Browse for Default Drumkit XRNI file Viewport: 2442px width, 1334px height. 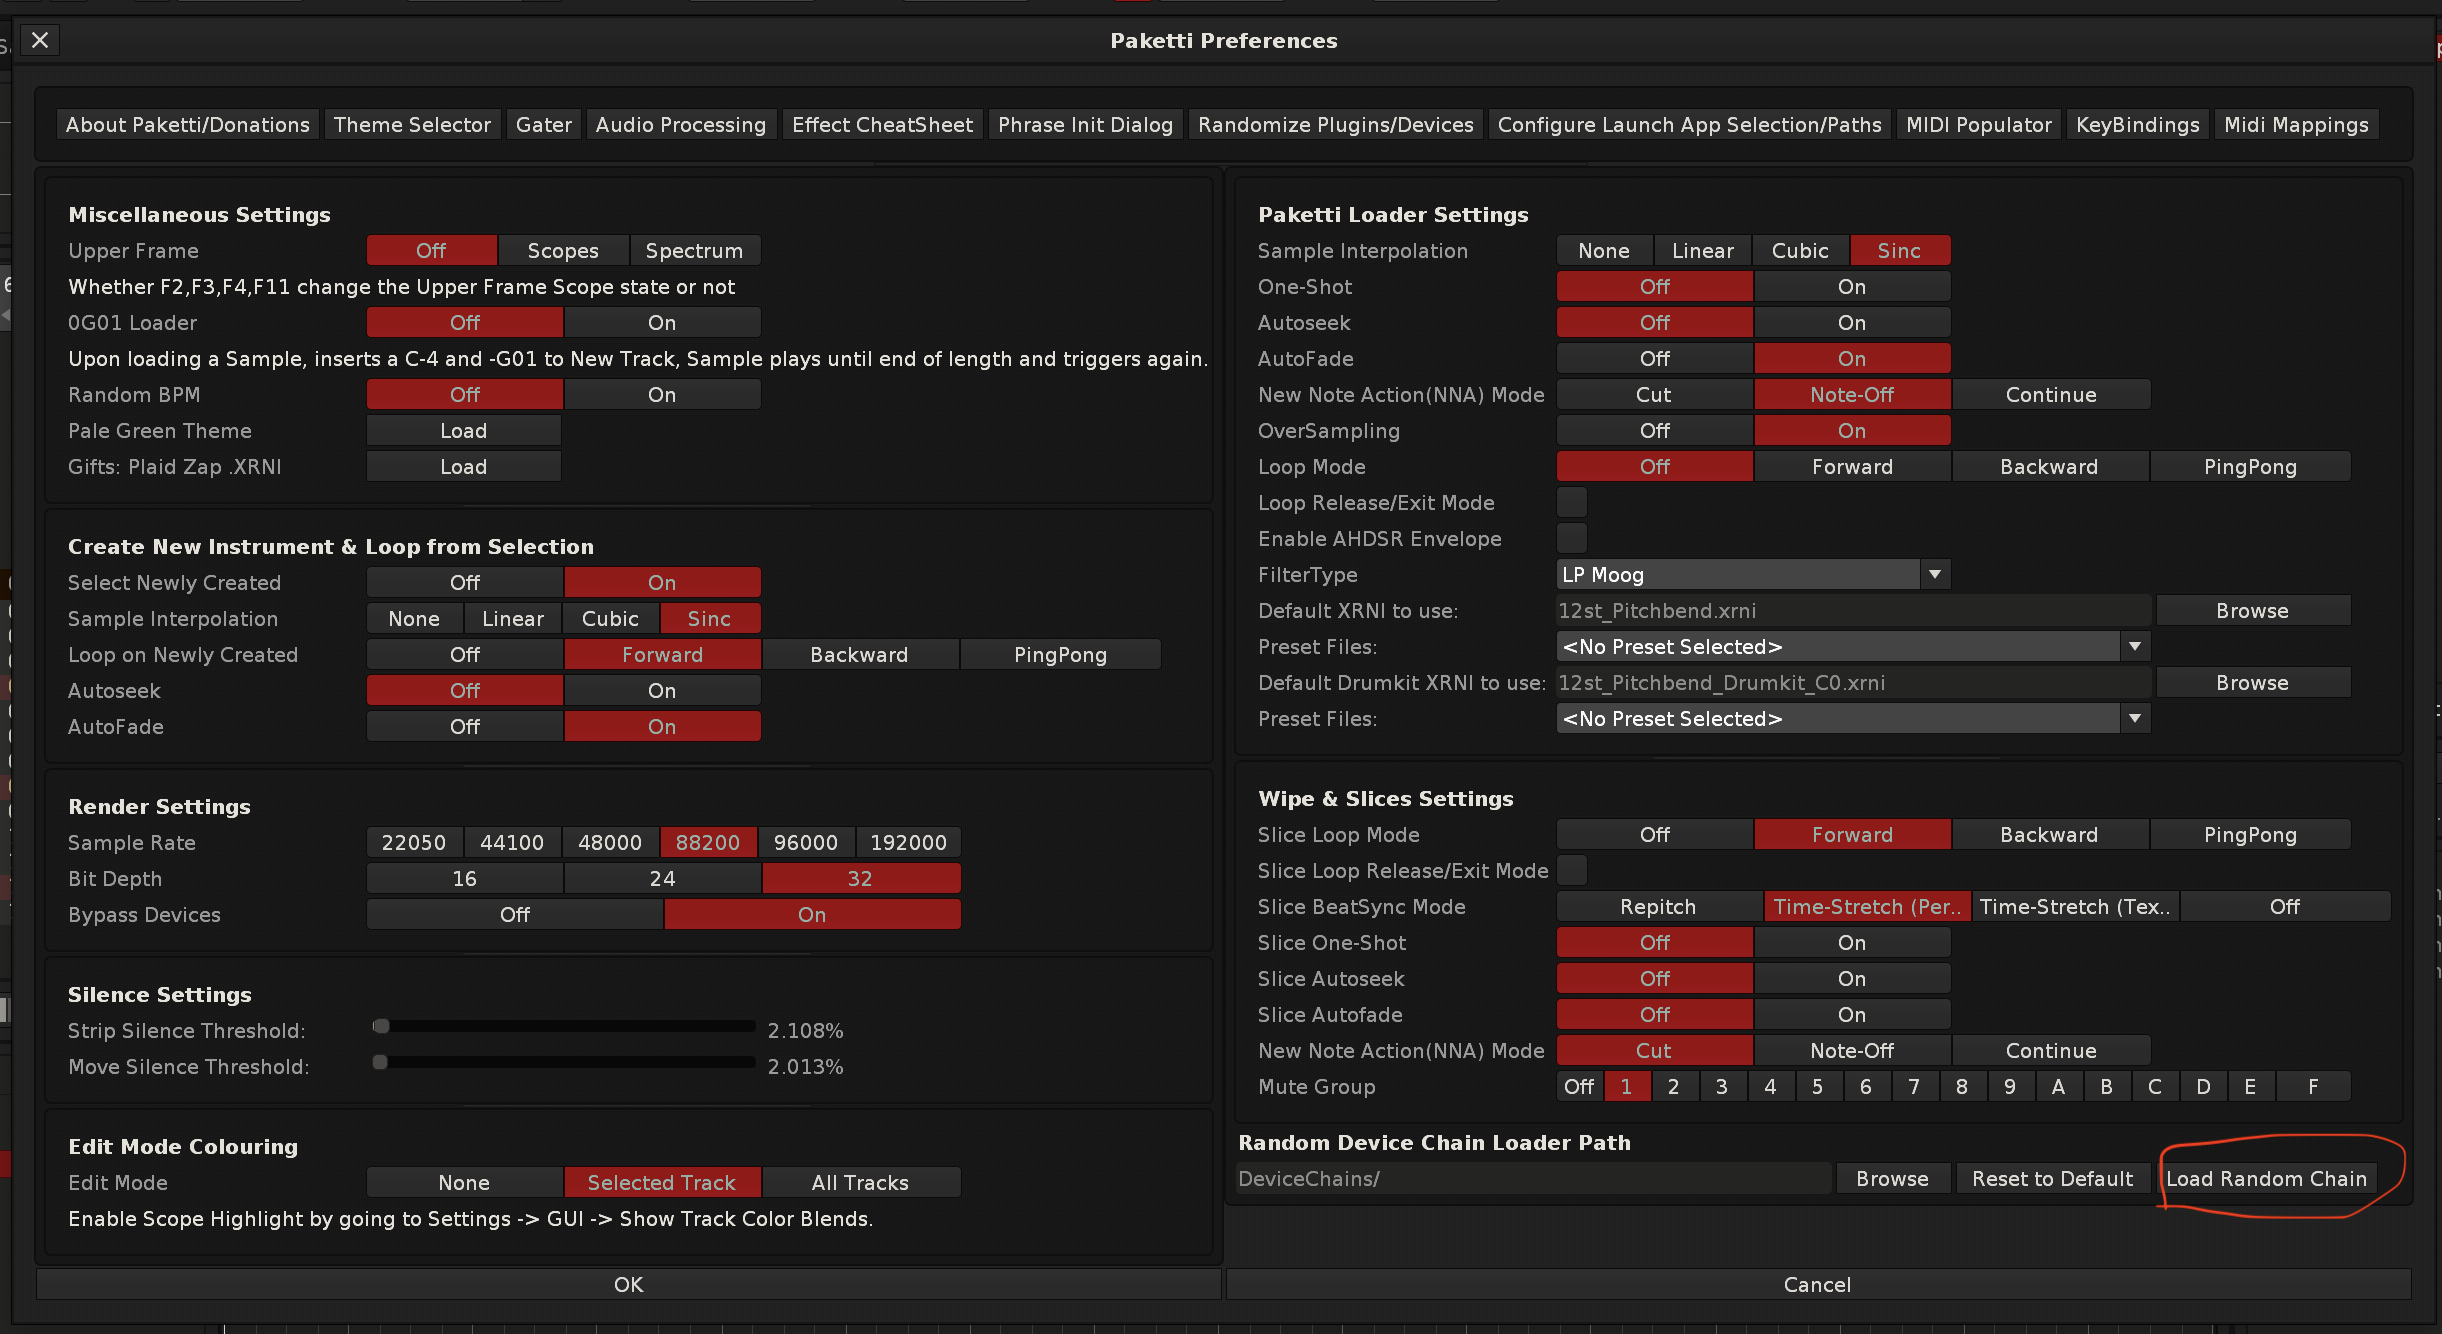coord(2251,683)
